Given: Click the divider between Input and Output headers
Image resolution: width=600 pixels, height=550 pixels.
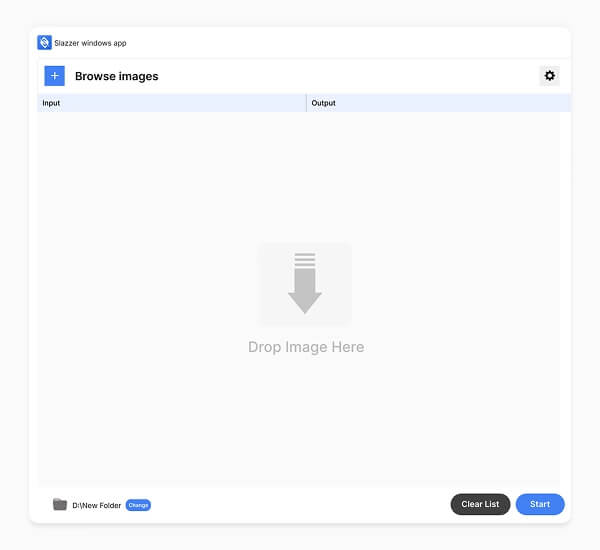Looking at the screenshot, I should (307, 103).
